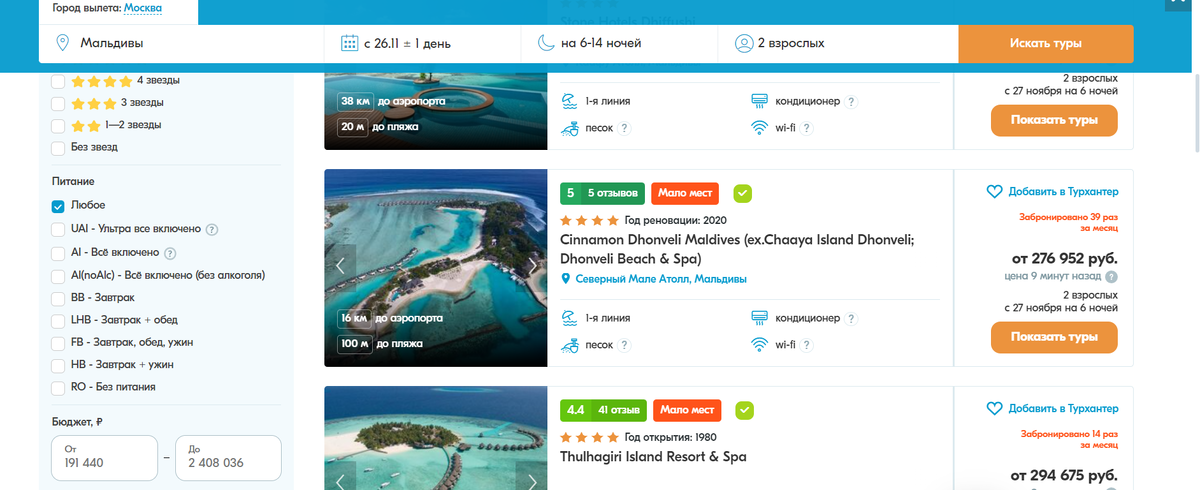Click the wi-fi icon on Cinnamon Dhonveli card
Screen dimensions: 1200x490
[x=759, y=345]
